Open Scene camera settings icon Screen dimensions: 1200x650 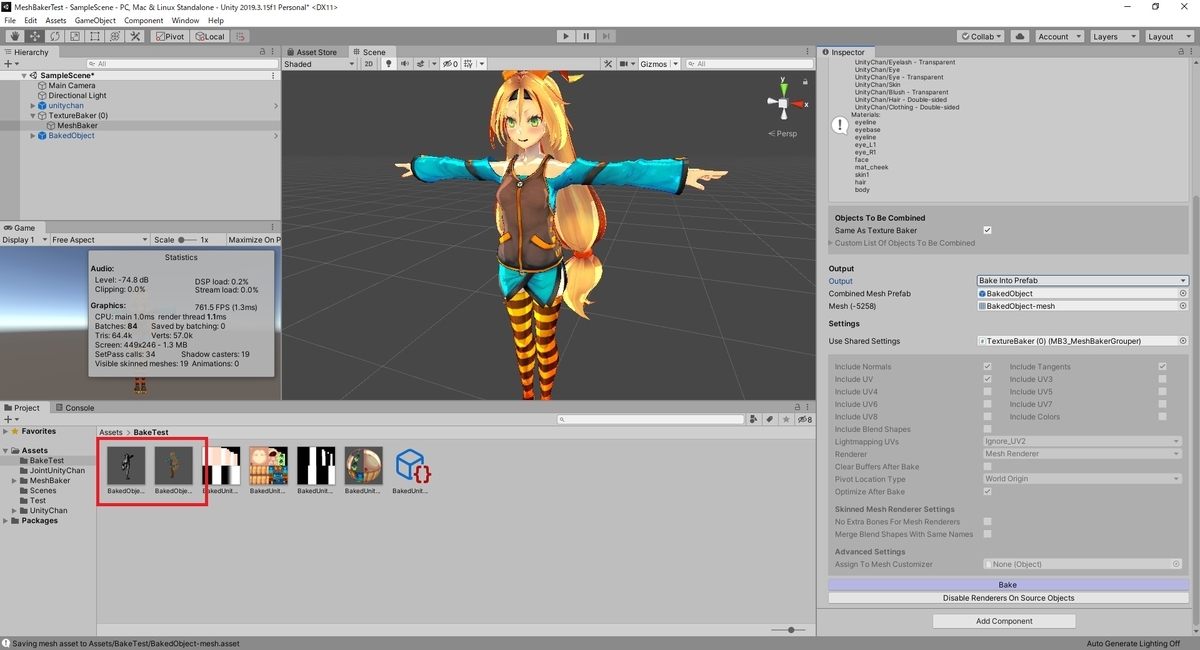click(626, 64)
